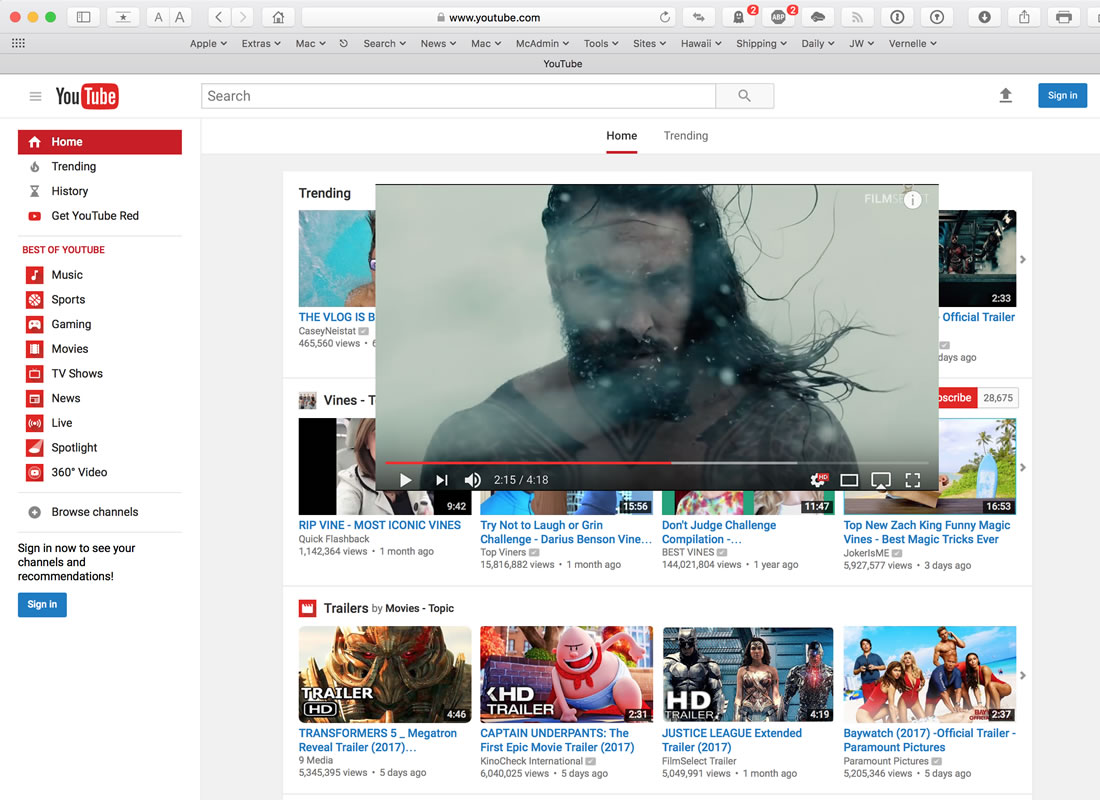Click the sidebar Sign in button
1100x800 pixels.
pyautogui.click(x=42, y=604)
